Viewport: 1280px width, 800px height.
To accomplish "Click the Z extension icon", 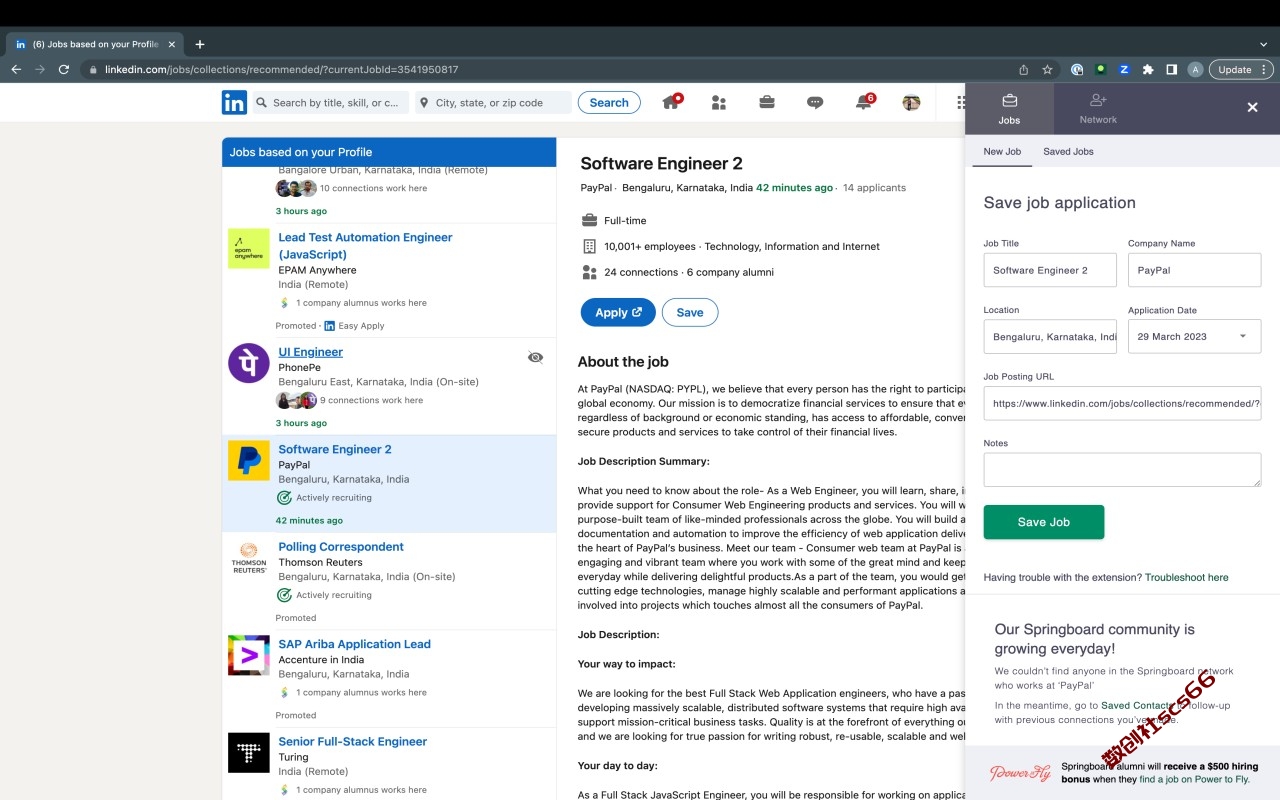I will pyautogui.click(x=1124, y=70).
